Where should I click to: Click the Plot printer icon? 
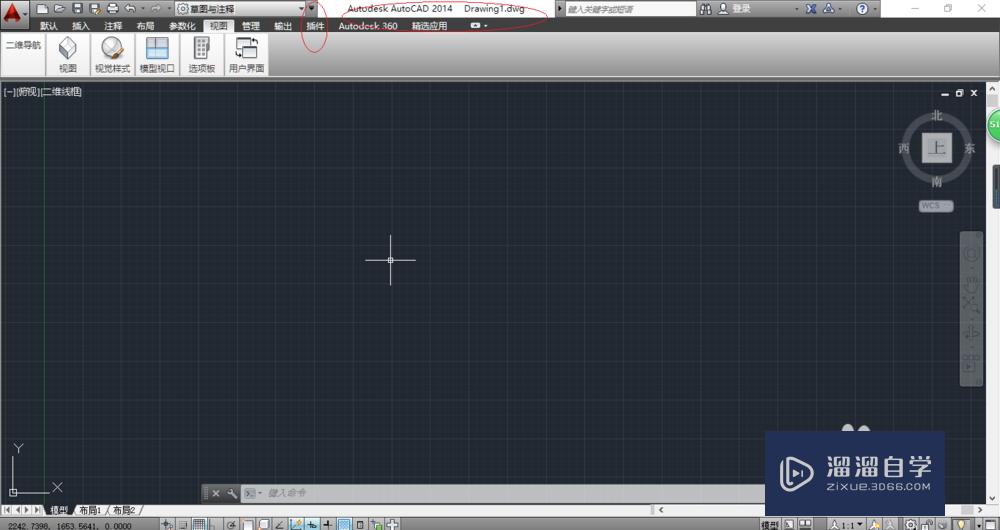(x=113, y=9)
